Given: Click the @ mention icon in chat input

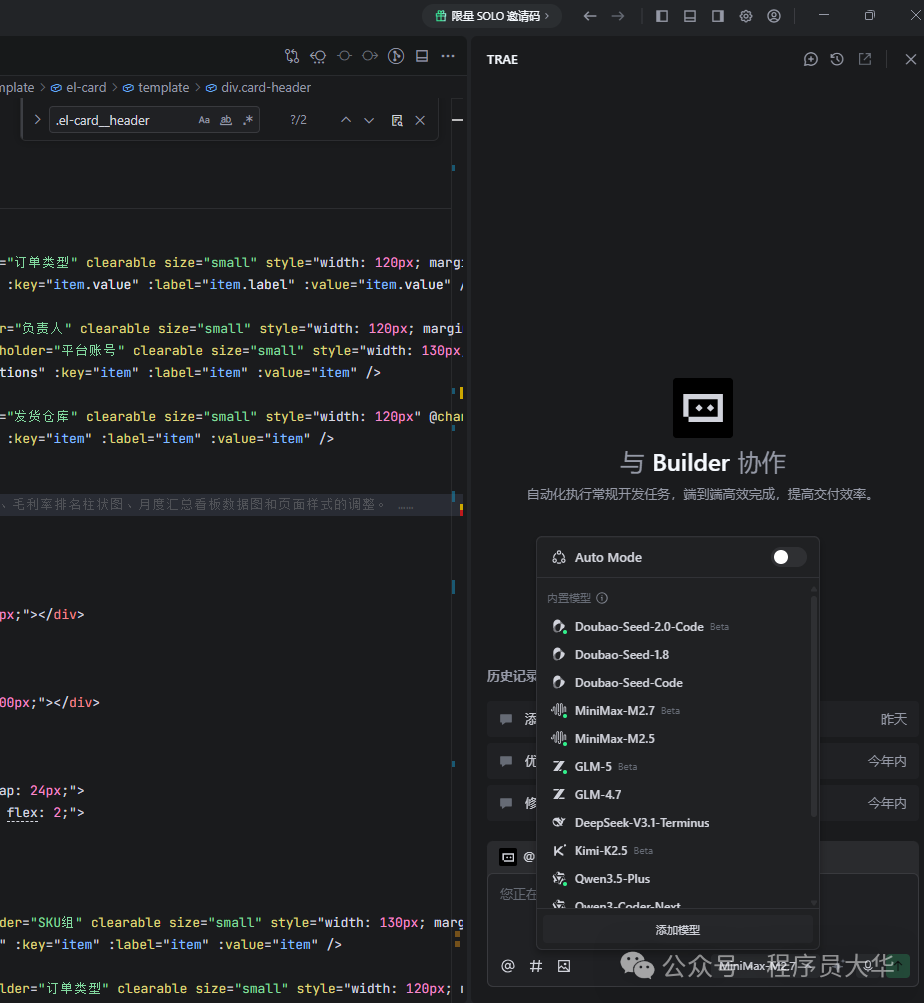Looking at the screenshot, I should coord(508,965).
